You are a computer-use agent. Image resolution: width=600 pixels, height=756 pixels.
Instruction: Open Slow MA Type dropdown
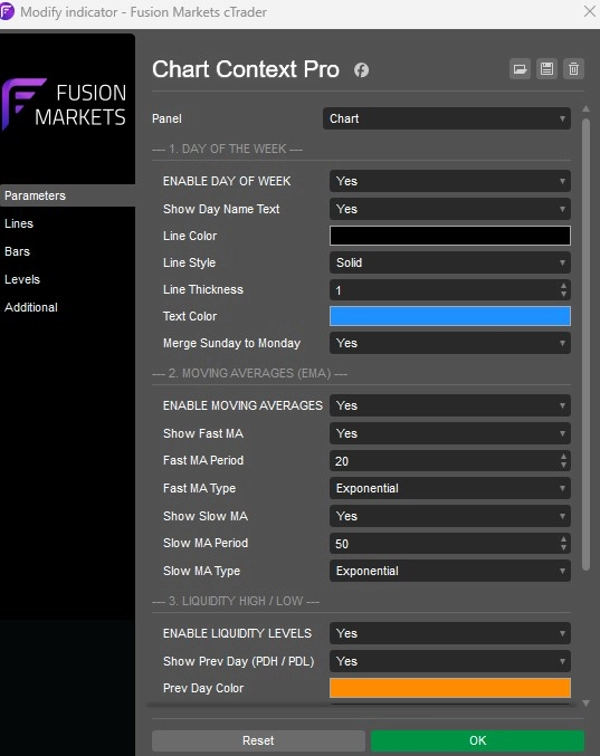[x=450, y=571]
